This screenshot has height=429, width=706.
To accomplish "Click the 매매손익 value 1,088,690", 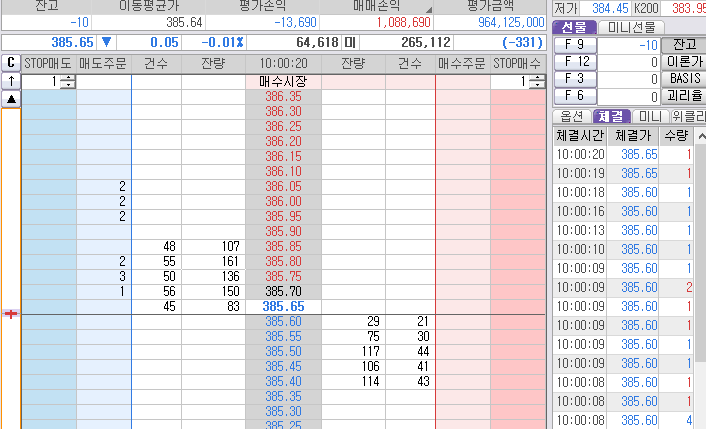I will point(403,22).
